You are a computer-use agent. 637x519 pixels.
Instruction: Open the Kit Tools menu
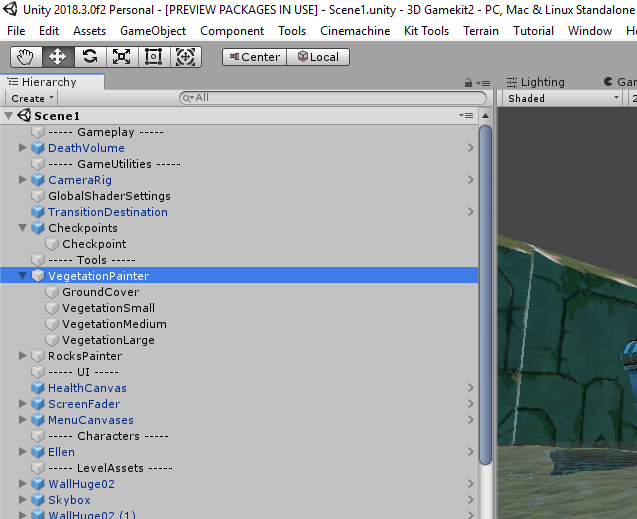tap(426, 31)
